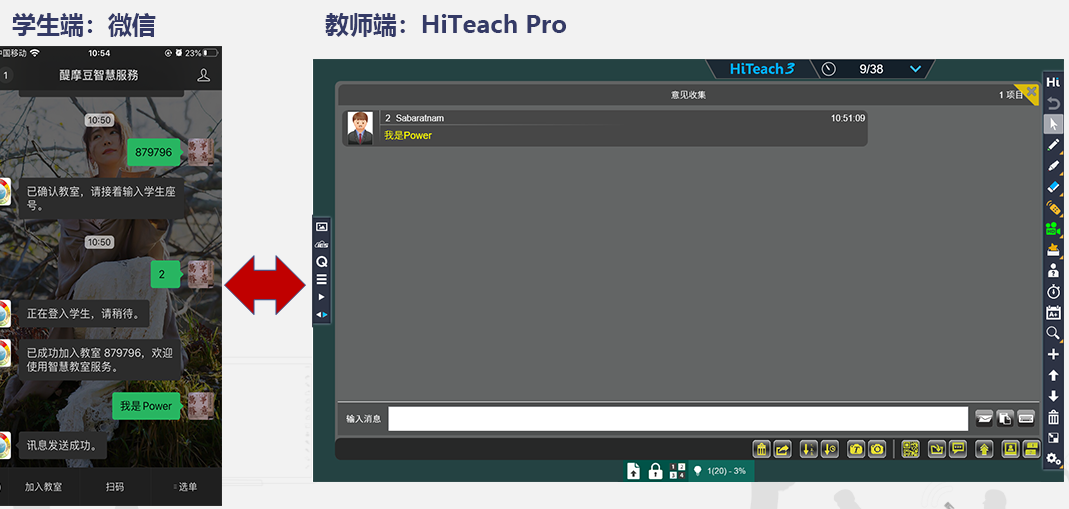Open the stopwatch timer tool
This screenshot has height=509, width=1069.
(x=1053, y=292)
